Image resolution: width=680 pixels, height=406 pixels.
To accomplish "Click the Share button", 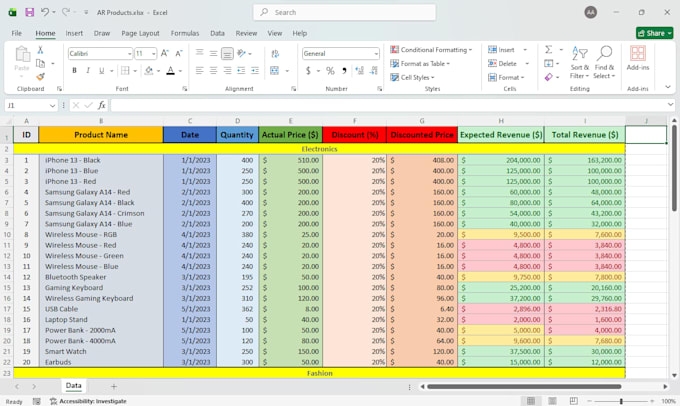I will pos(654,33).
